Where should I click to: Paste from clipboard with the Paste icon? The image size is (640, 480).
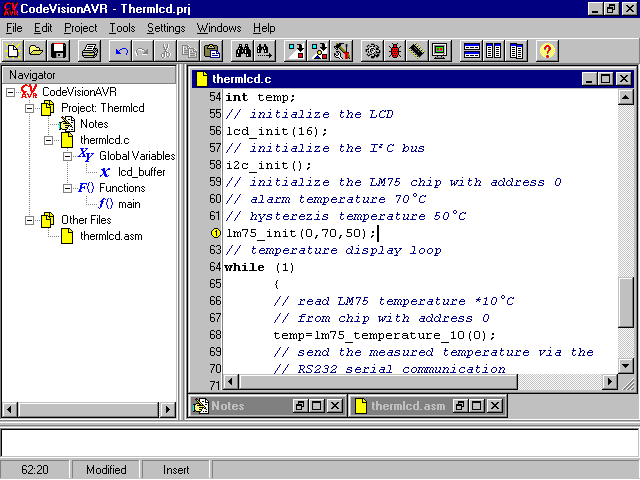pyautogui.click(x=211, y=51)
